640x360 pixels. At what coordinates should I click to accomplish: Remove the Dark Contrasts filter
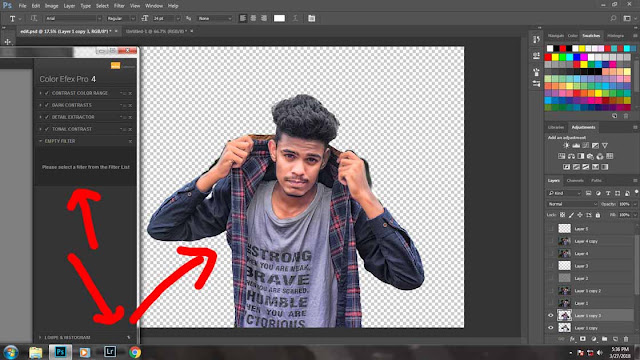click(x=130, y=105)
